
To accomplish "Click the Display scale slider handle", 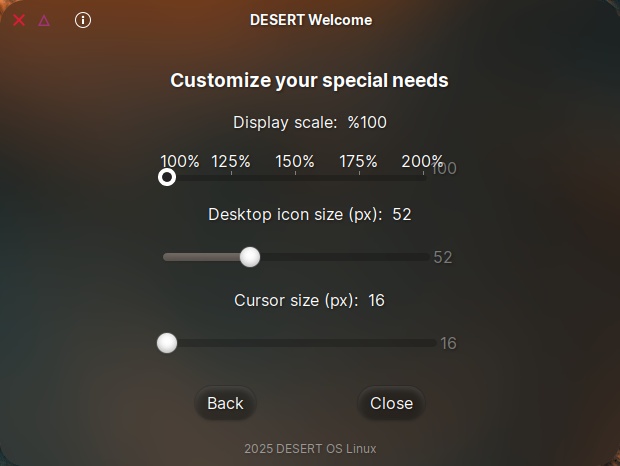I will tap(167, 177).
